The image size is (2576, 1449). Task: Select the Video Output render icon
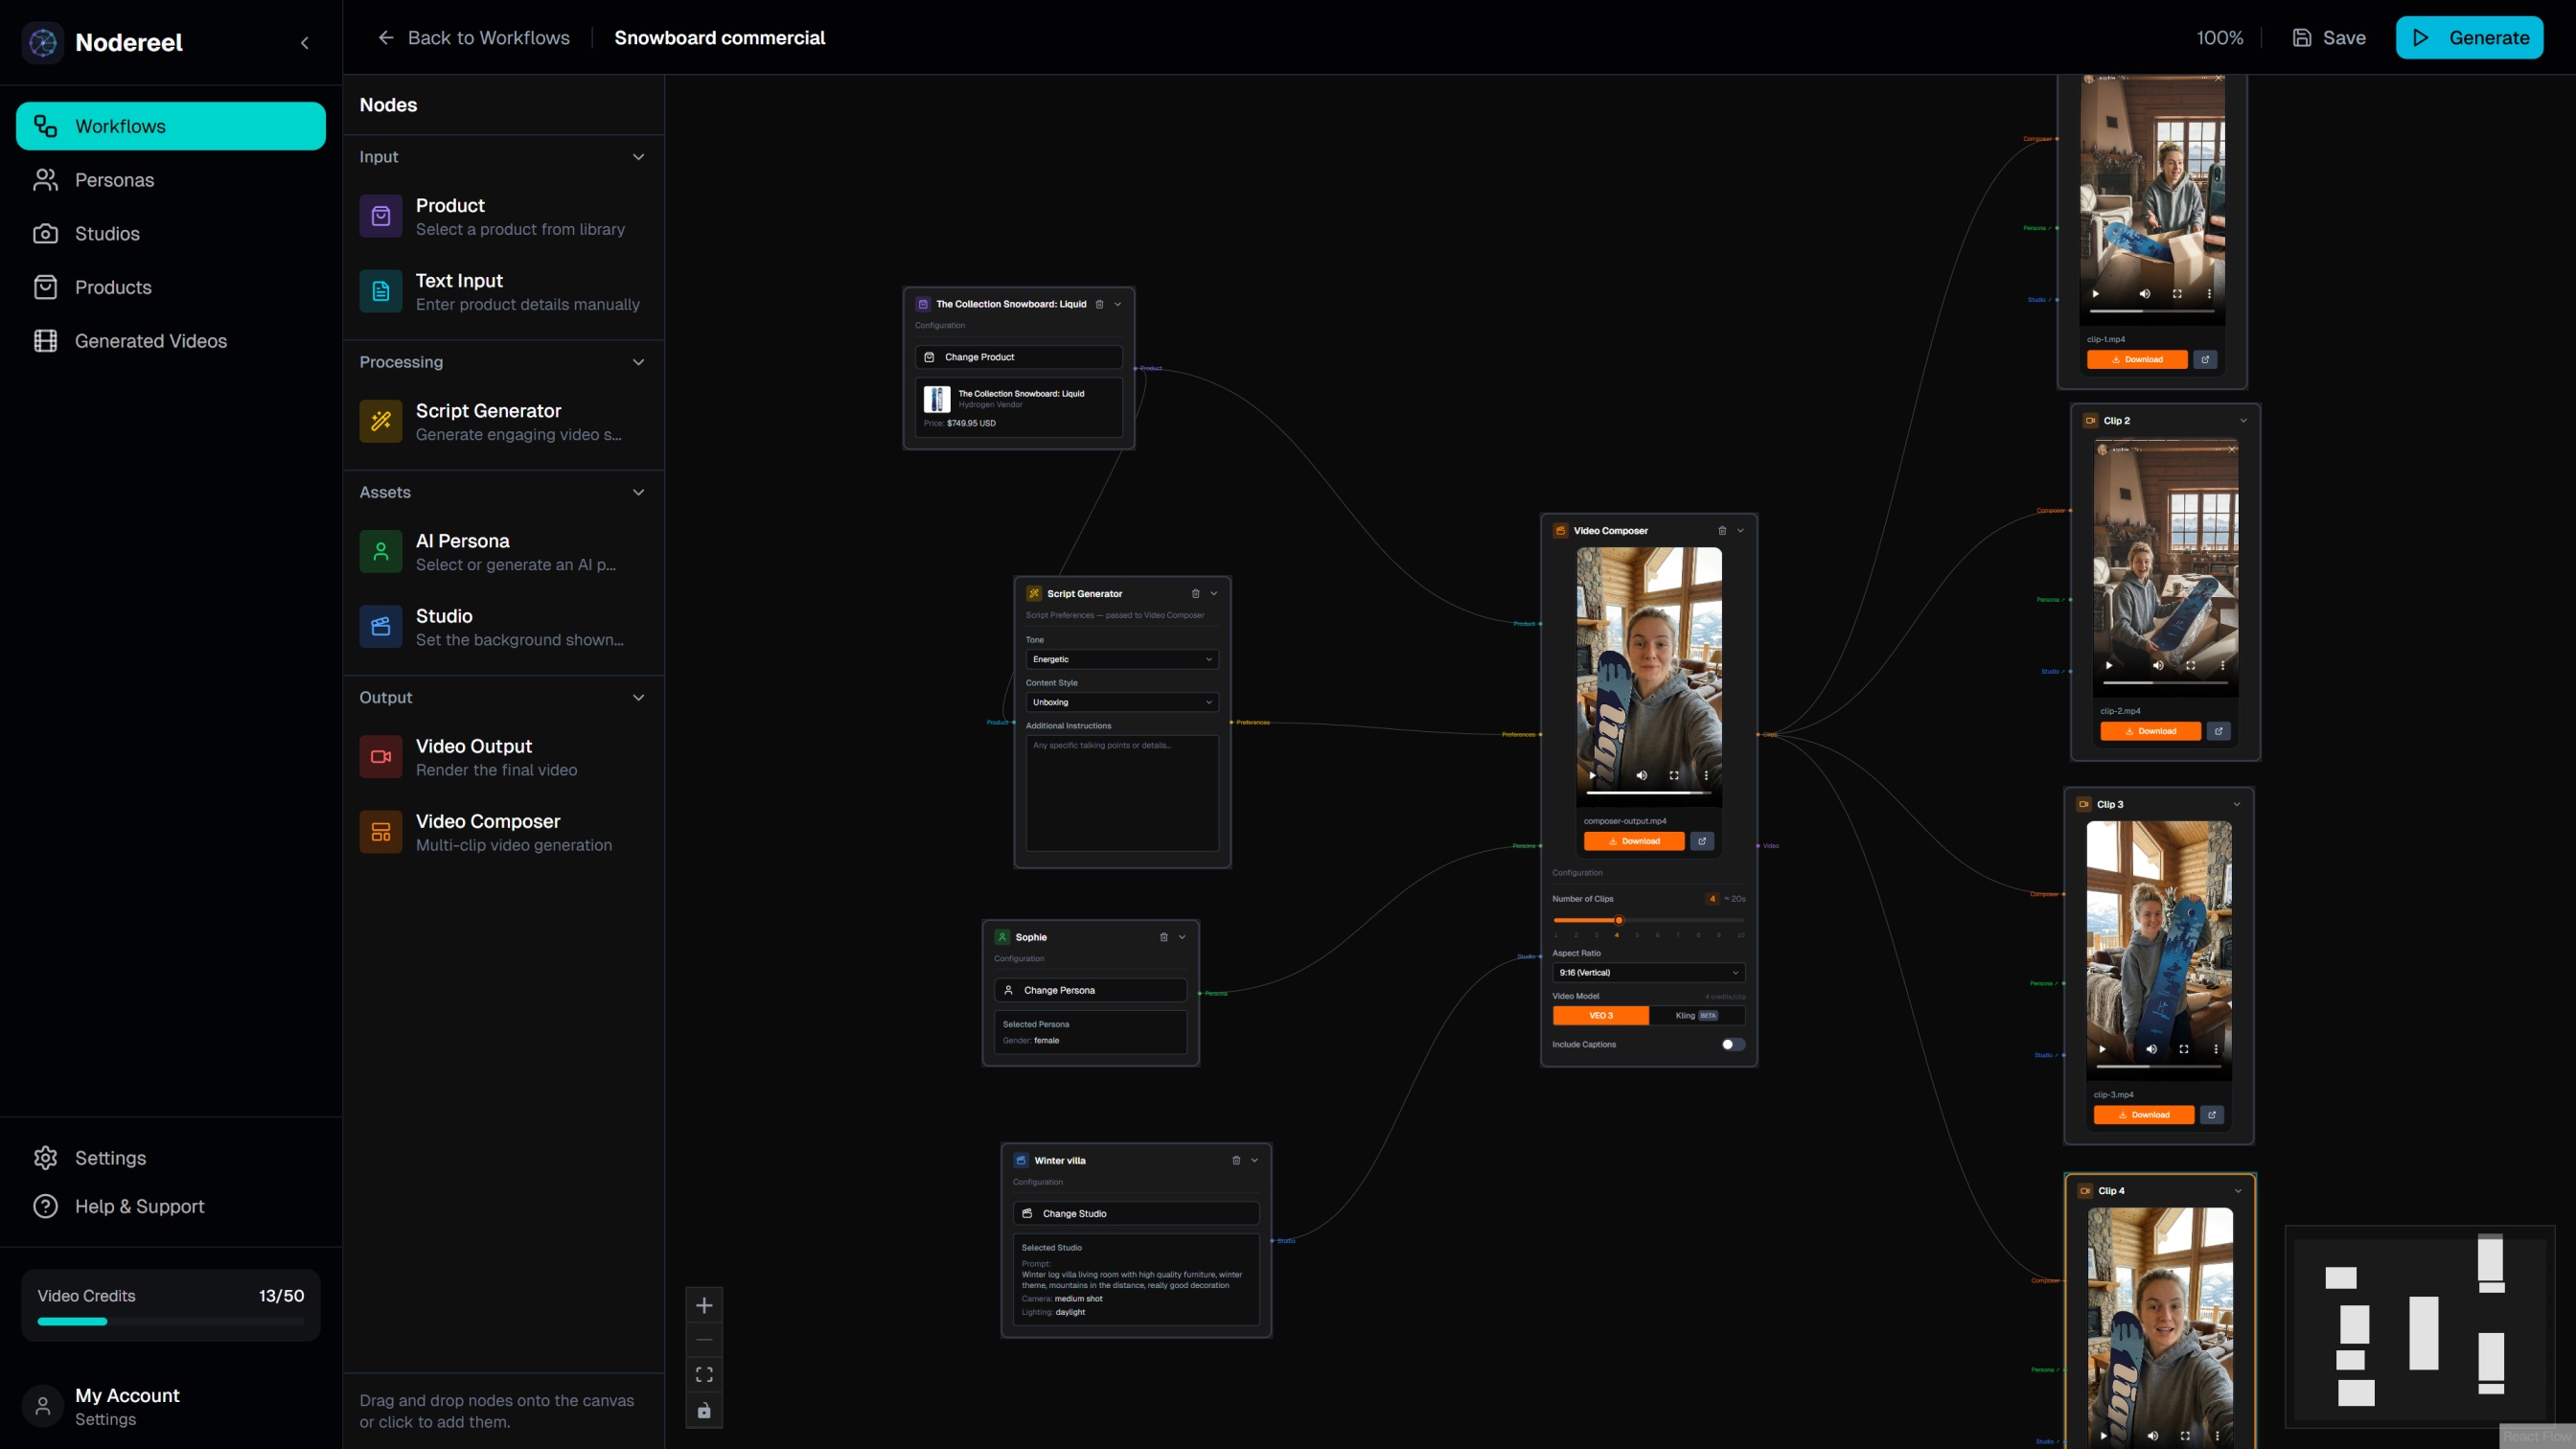(x=380, y=756)
